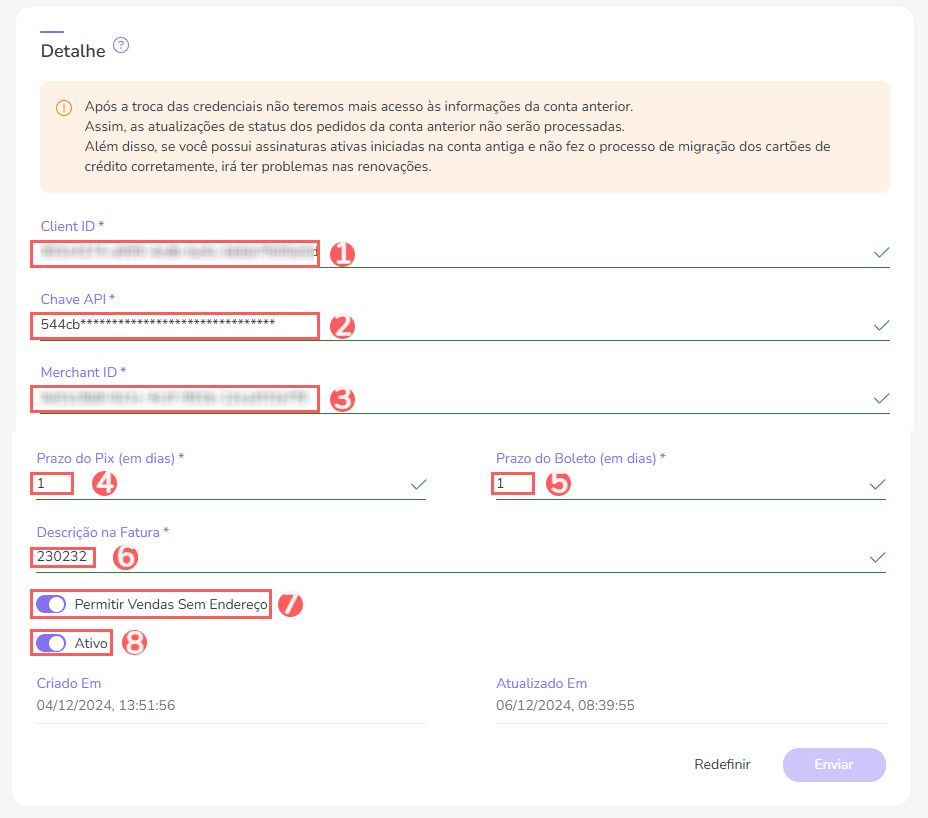Click the green checkmark beside Client ID
The width and height of the screenshot is (928, 818).
[x=881, y=253]
